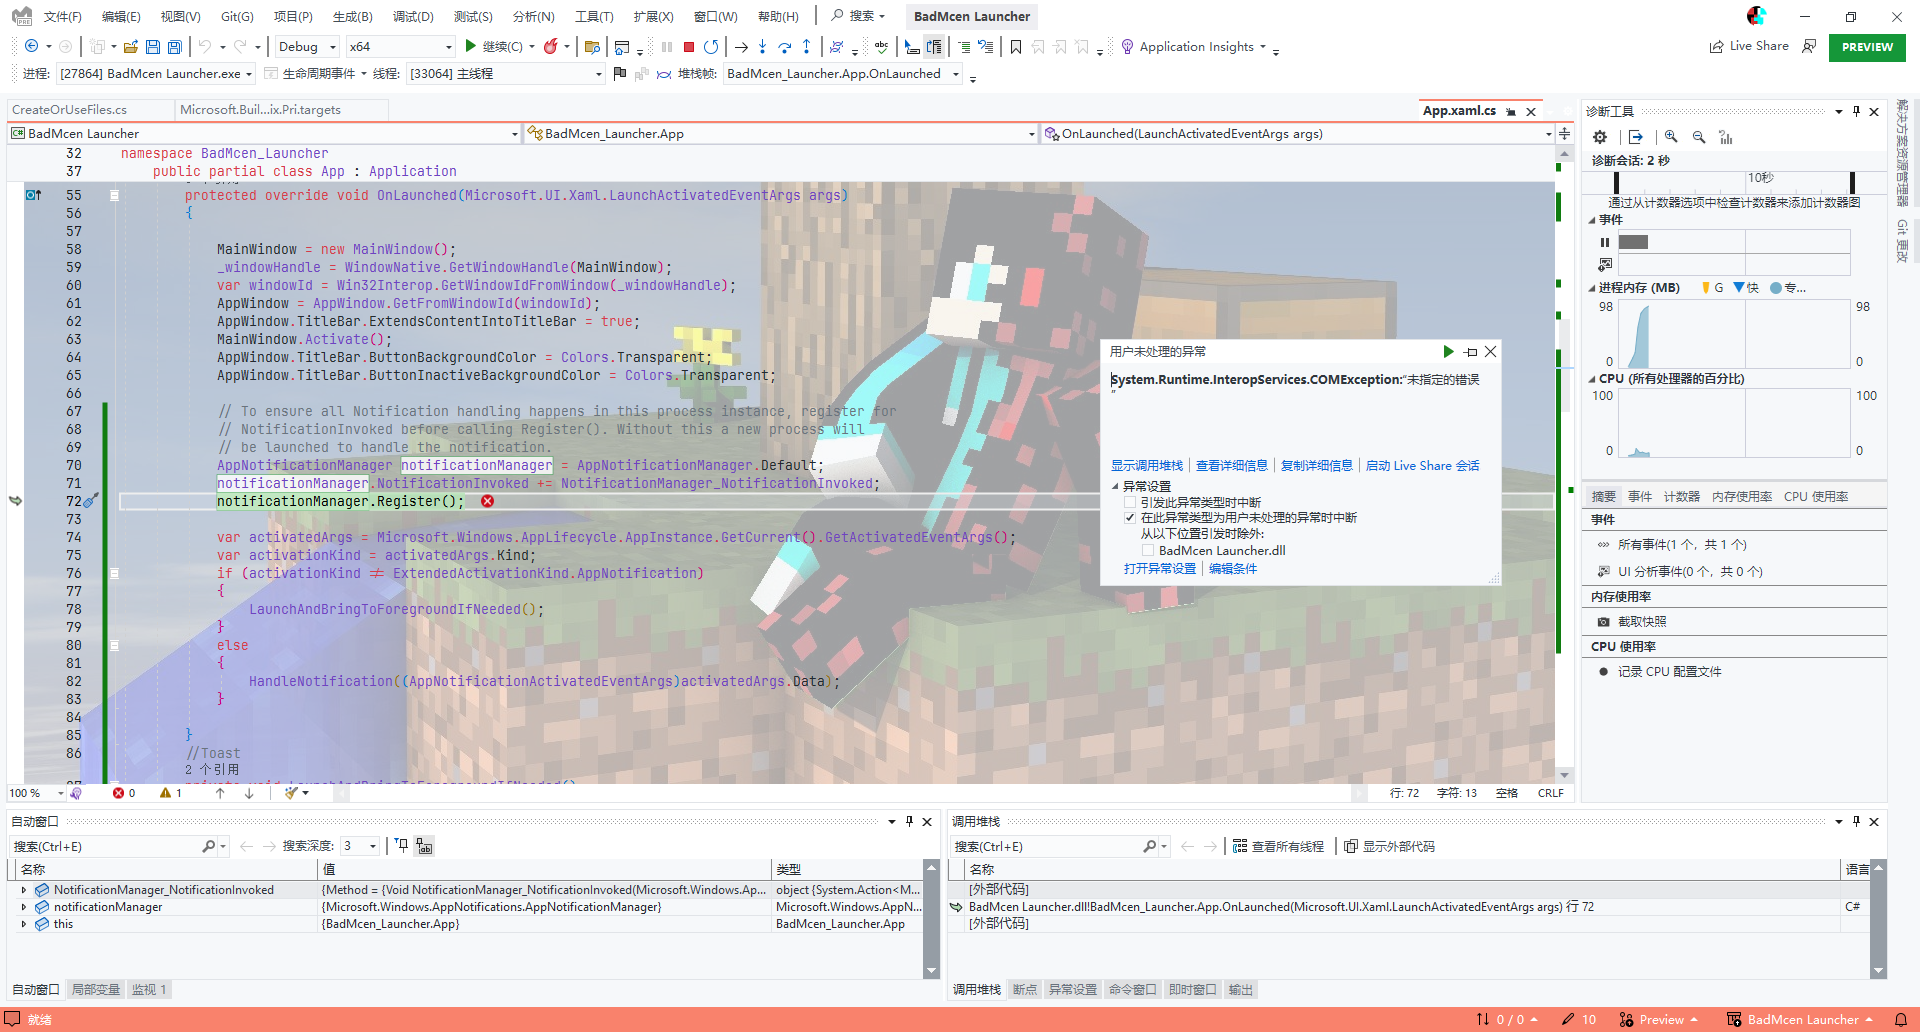Navigate backward with the blue back arrow

pyautogui.click(x=32, y=46)
